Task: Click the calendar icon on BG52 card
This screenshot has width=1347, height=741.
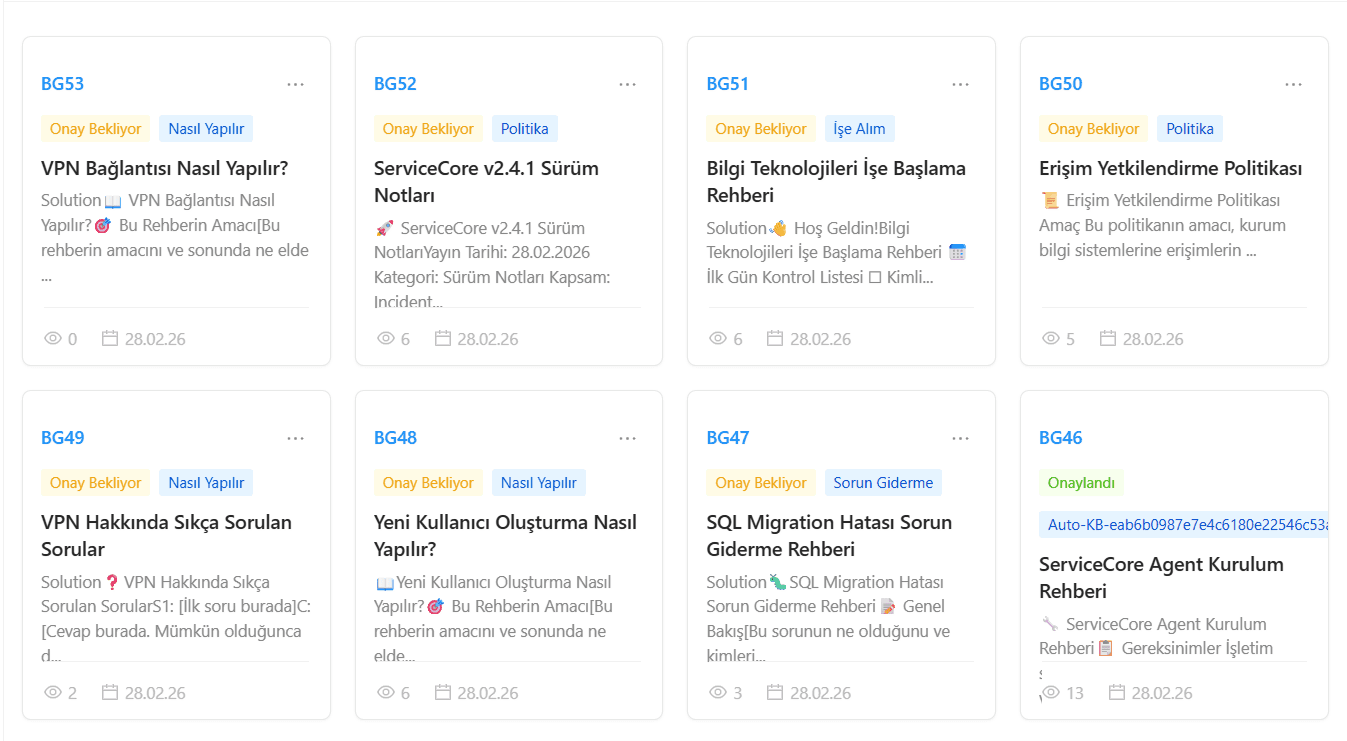Action: [x=443, y=338]
